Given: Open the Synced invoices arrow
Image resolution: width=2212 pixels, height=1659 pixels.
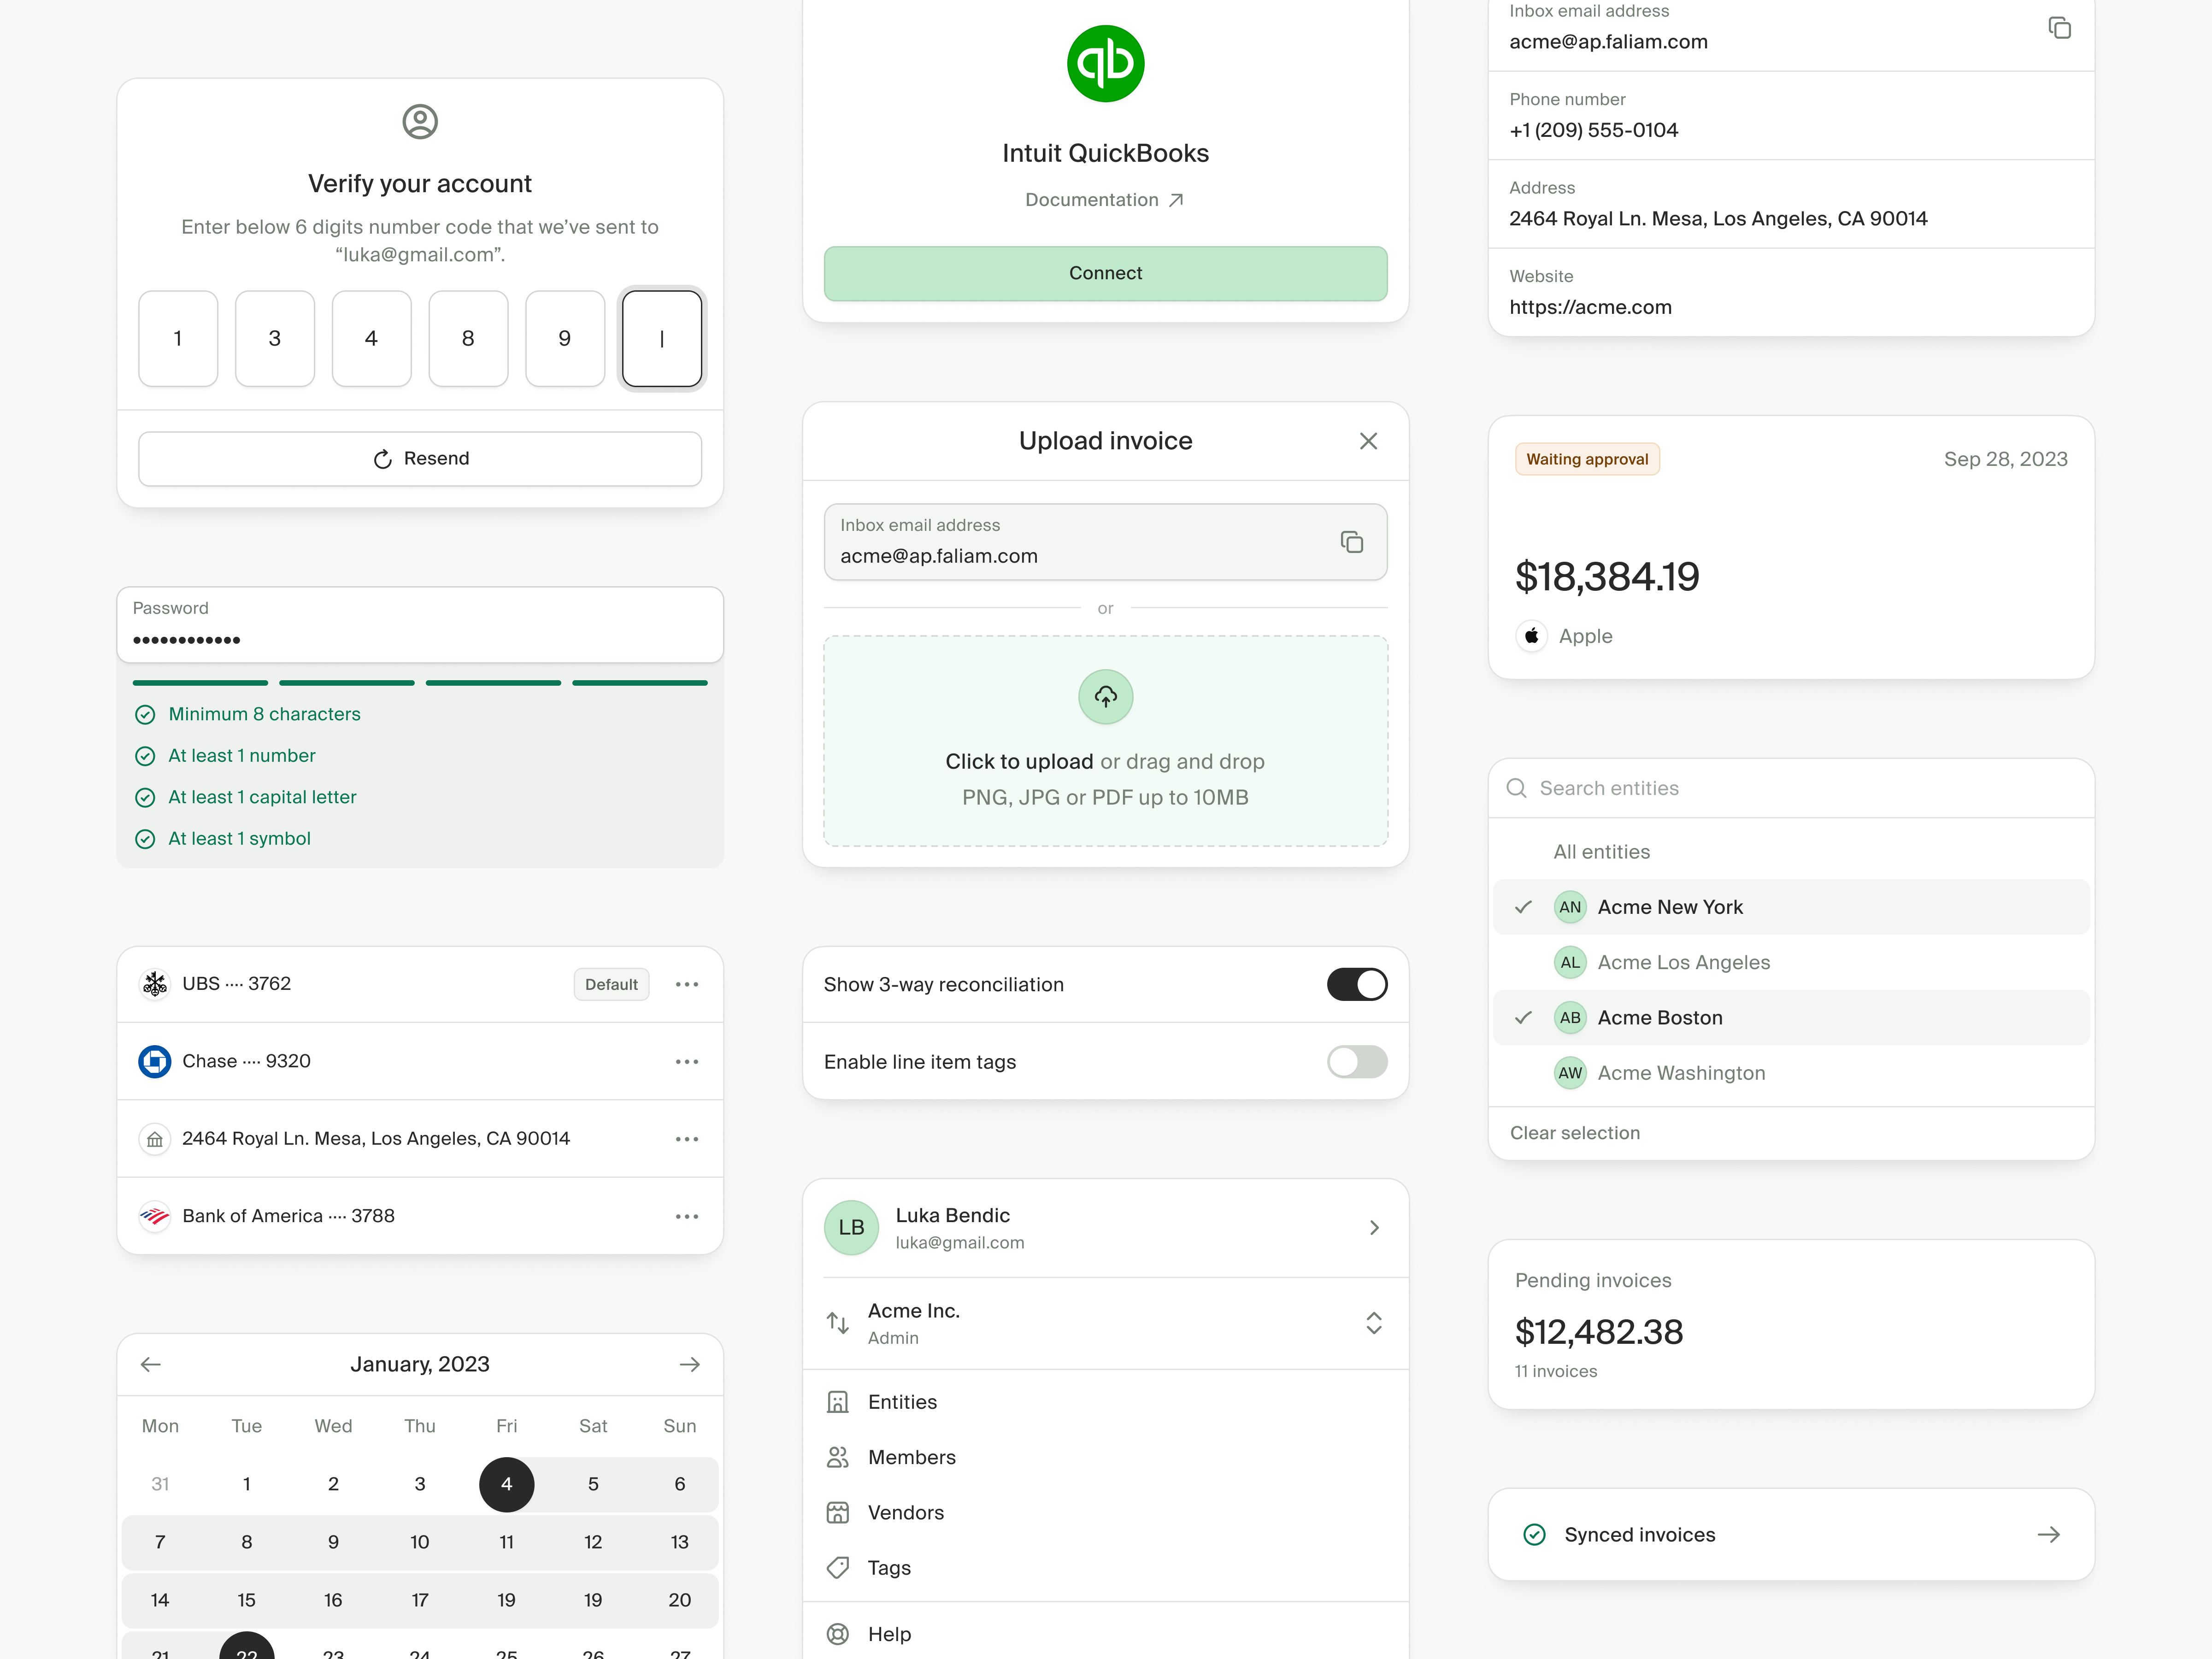Looking at the screenshot, I should [2049, 1534].
